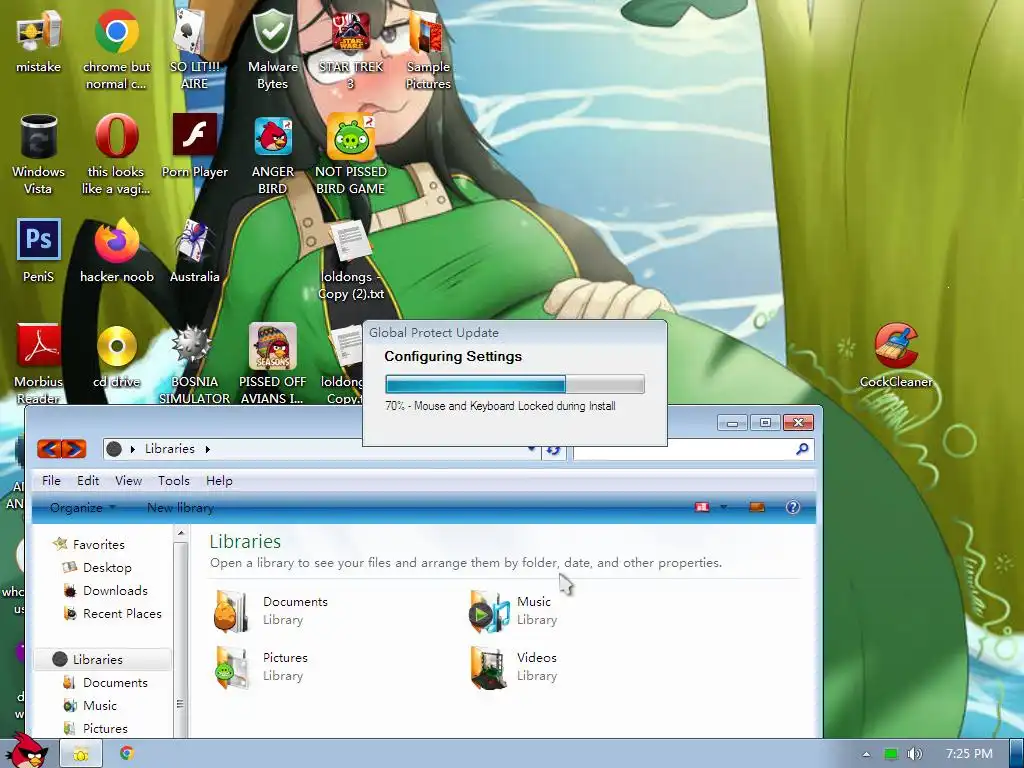Open the Music library in main pane
Image resolution: width=1024 pixels, height=768 pixels.
coord(513,611)
